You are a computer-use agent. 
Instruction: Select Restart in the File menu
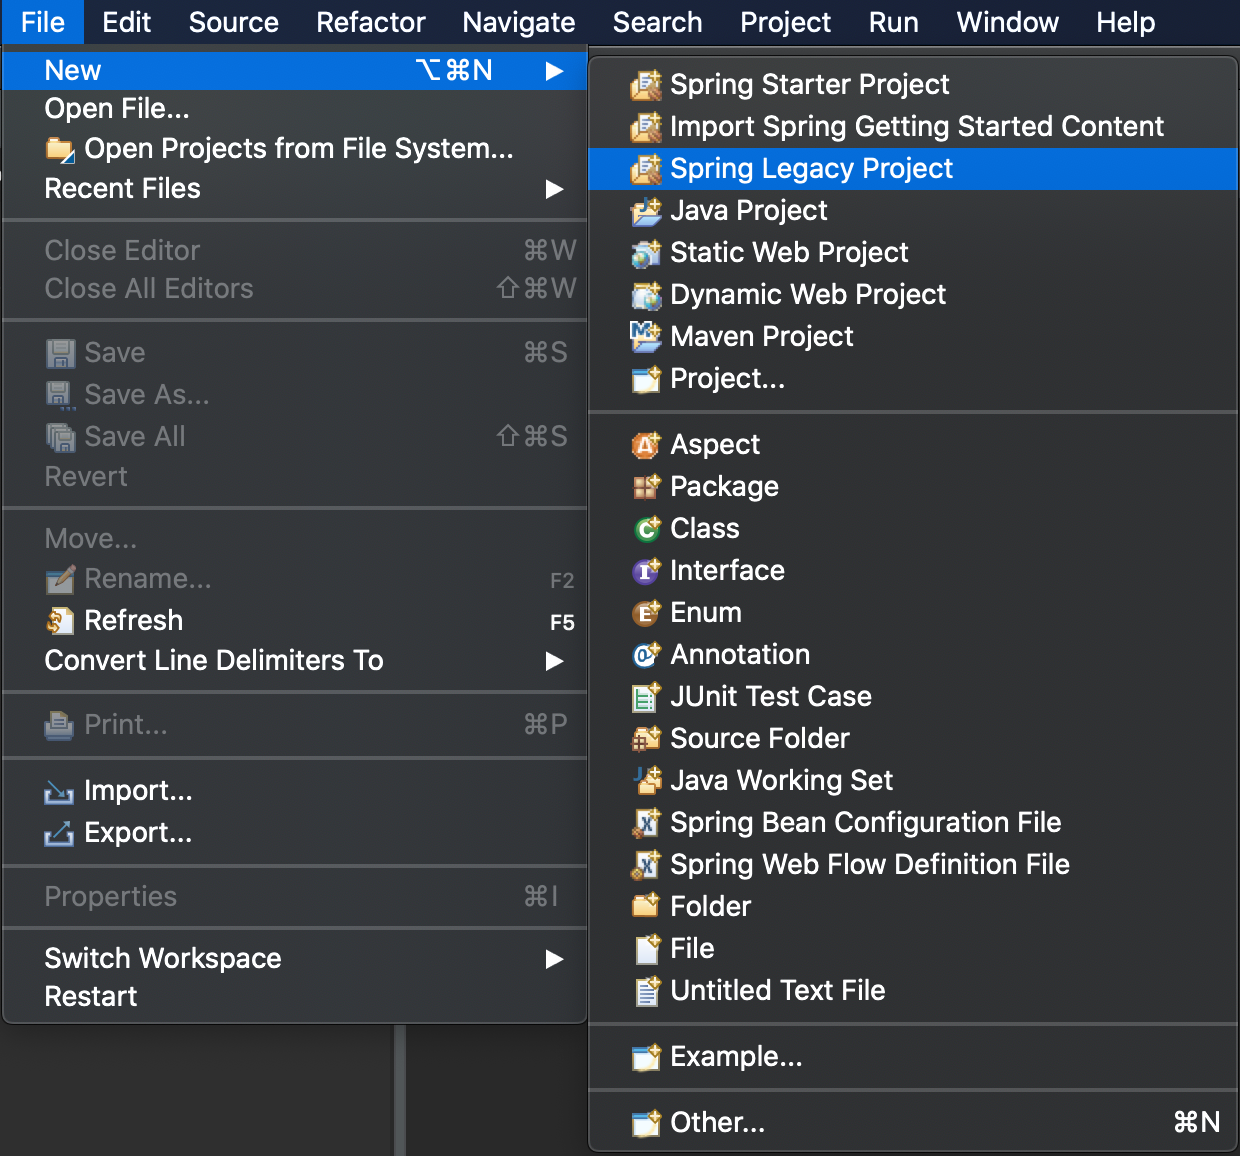pos(295,997)
